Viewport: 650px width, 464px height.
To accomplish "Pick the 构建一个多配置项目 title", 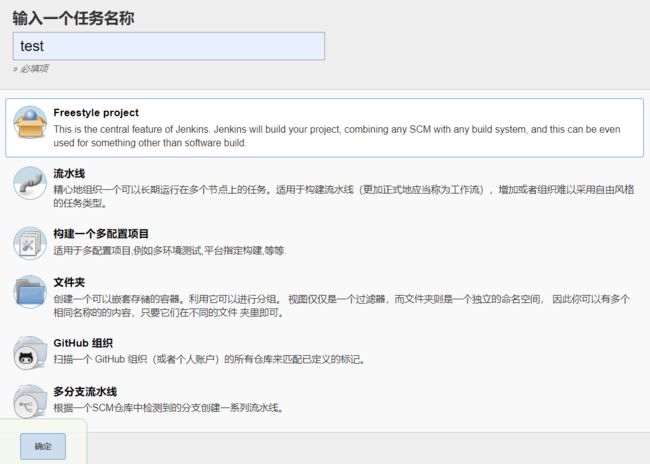I will 101,234.
